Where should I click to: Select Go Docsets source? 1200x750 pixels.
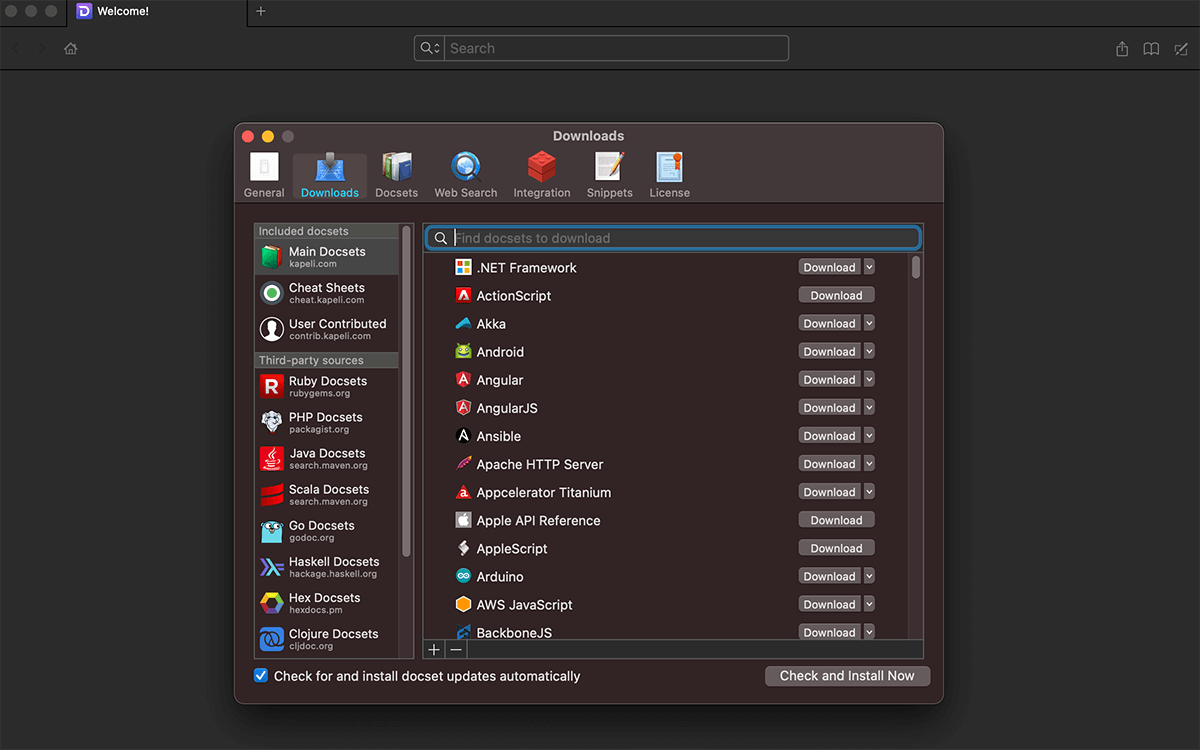tap(327, 530)
